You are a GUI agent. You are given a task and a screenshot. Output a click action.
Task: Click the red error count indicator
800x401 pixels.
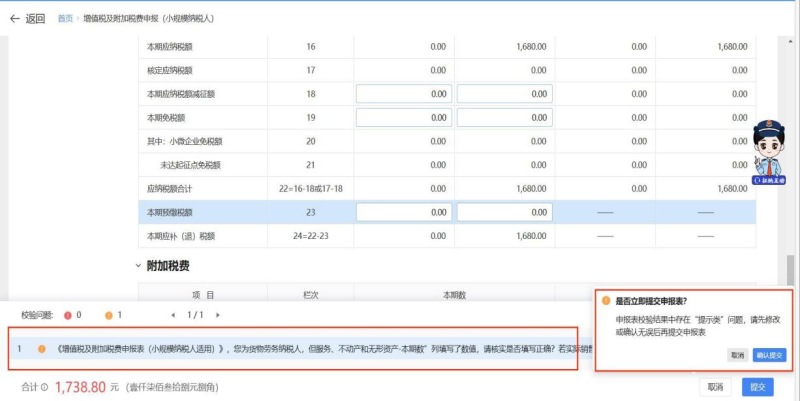(68, 315)
